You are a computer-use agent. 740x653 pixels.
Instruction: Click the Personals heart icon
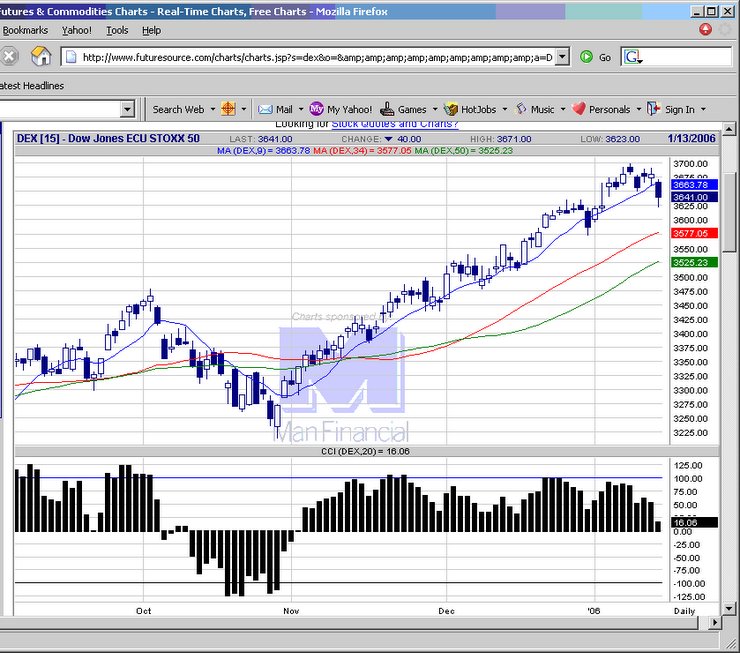[579, 109]
